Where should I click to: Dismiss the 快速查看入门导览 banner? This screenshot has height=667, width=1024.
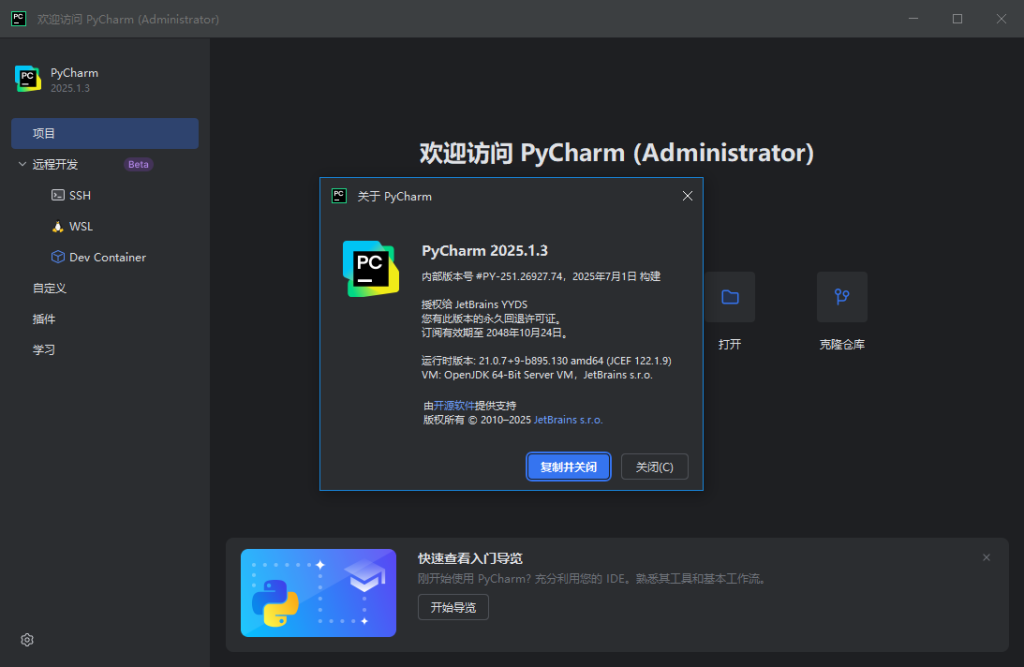[x=986, y=557]
